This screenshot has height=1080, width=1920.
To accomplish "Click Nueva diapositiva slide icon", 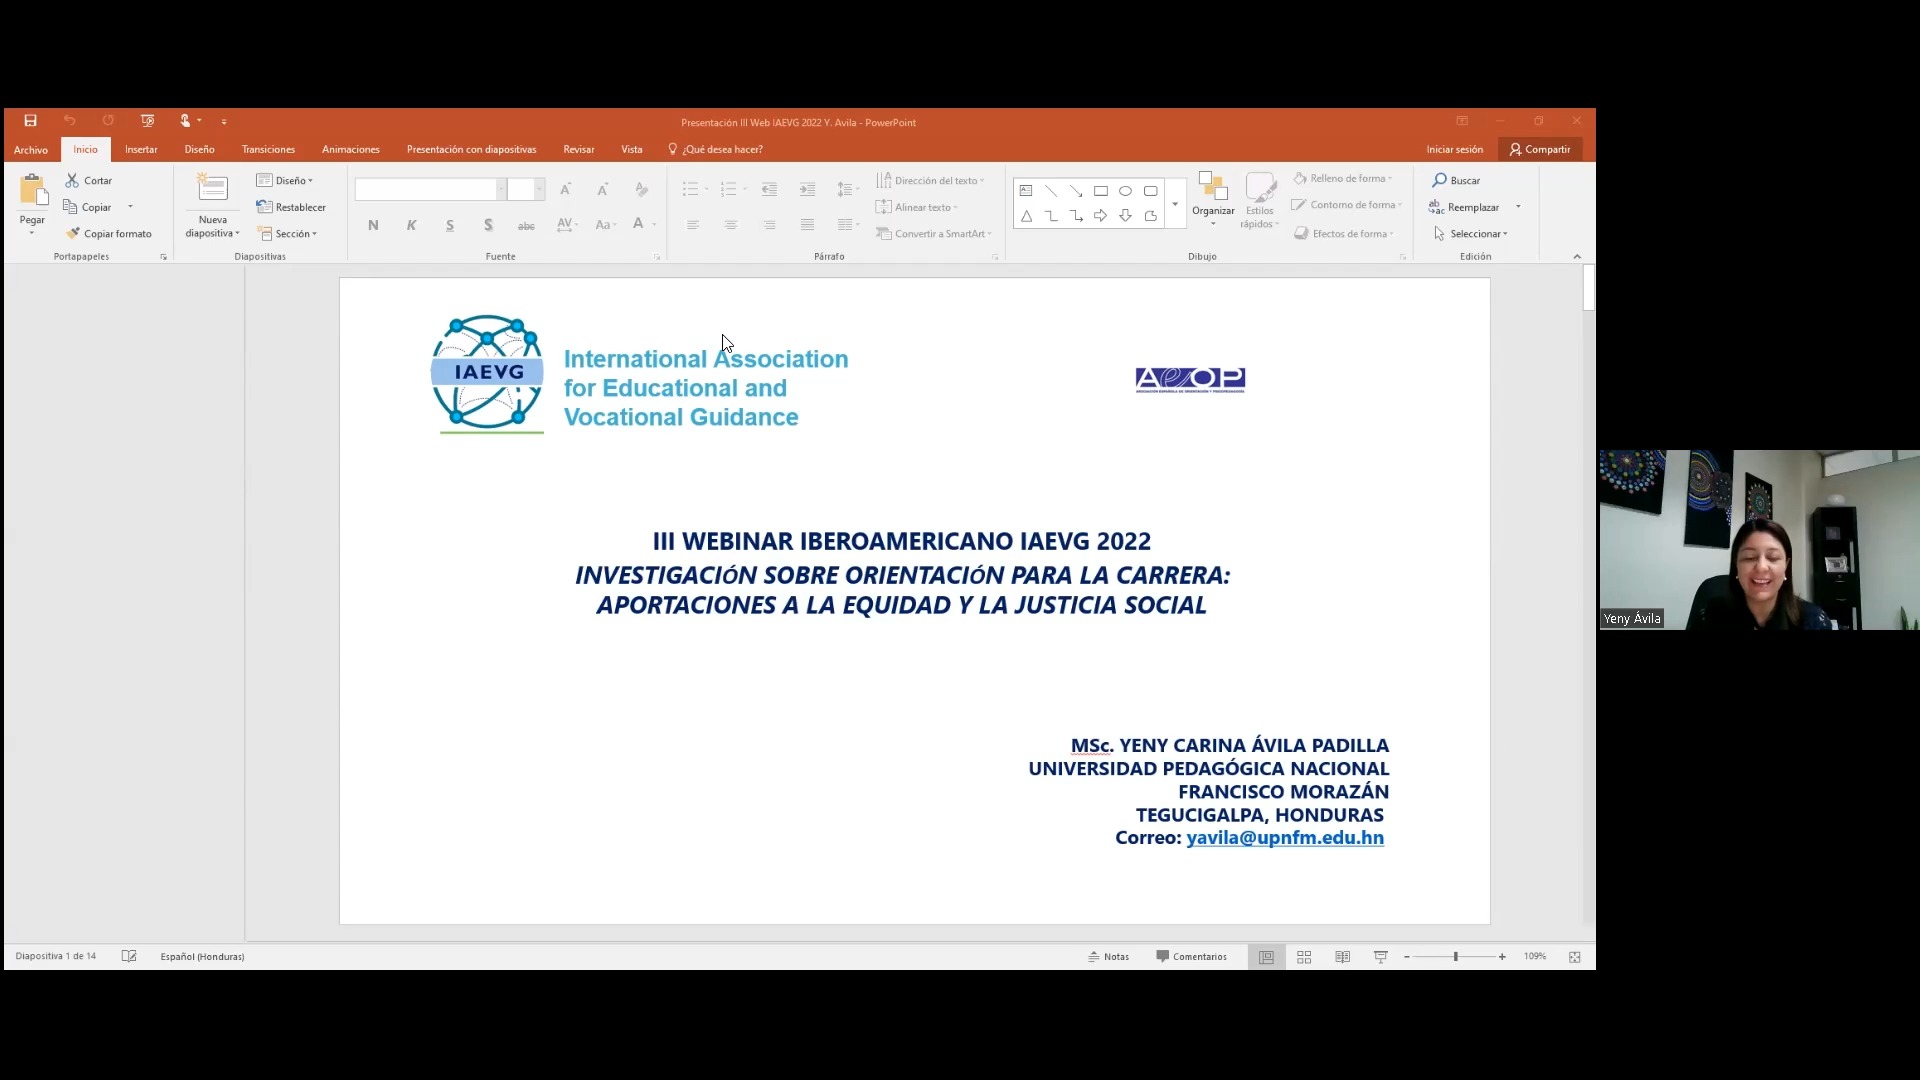I will coord(212,189).
